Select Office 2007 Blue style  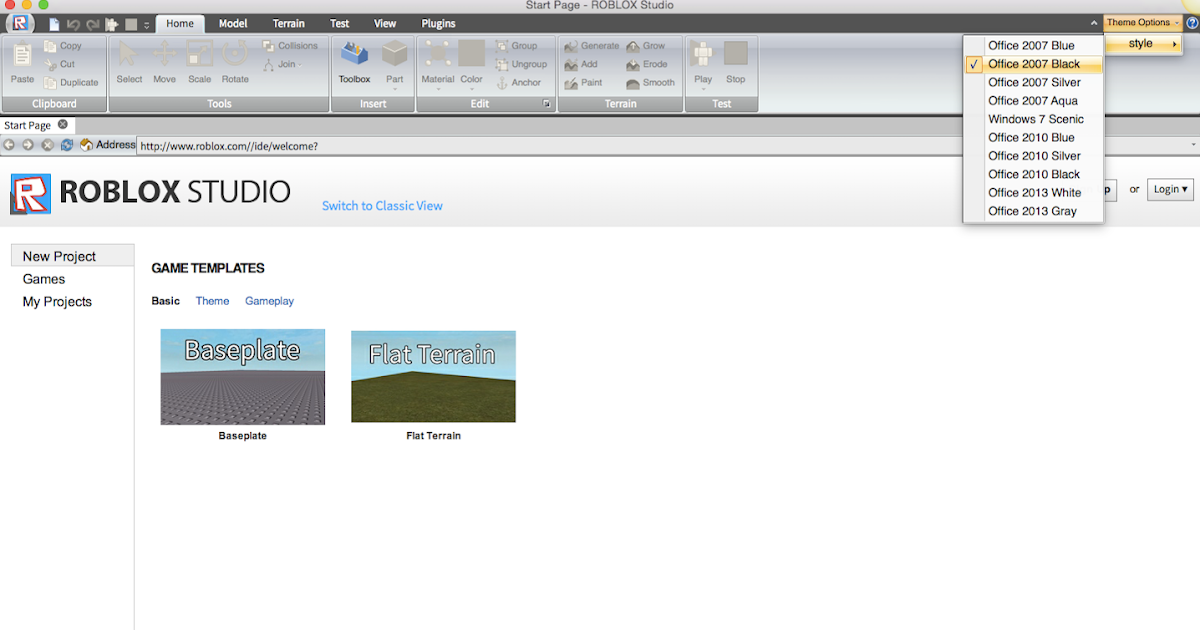[1033, 46]
